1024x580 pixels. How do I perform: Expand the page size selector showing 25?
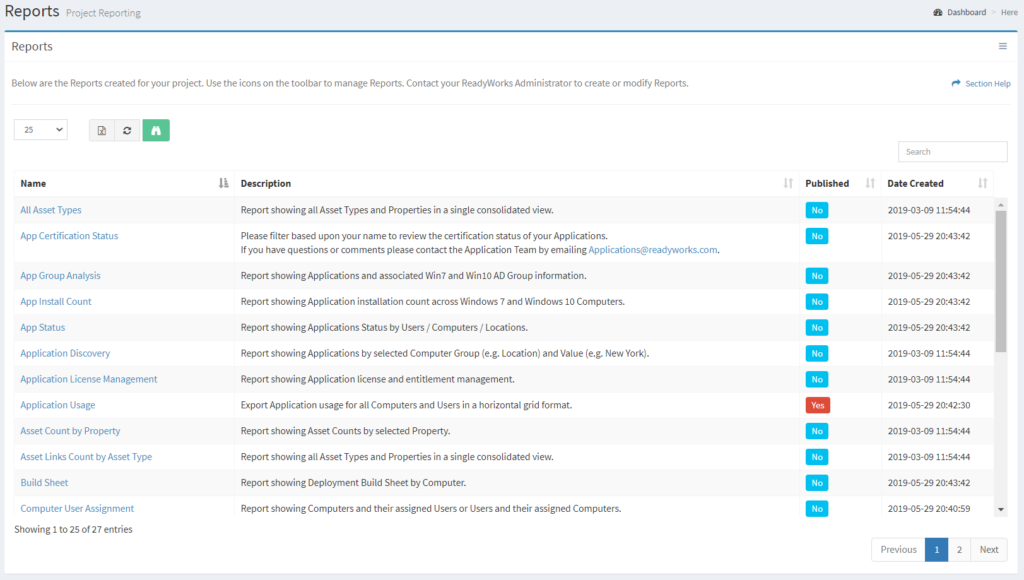click(40, 129)
